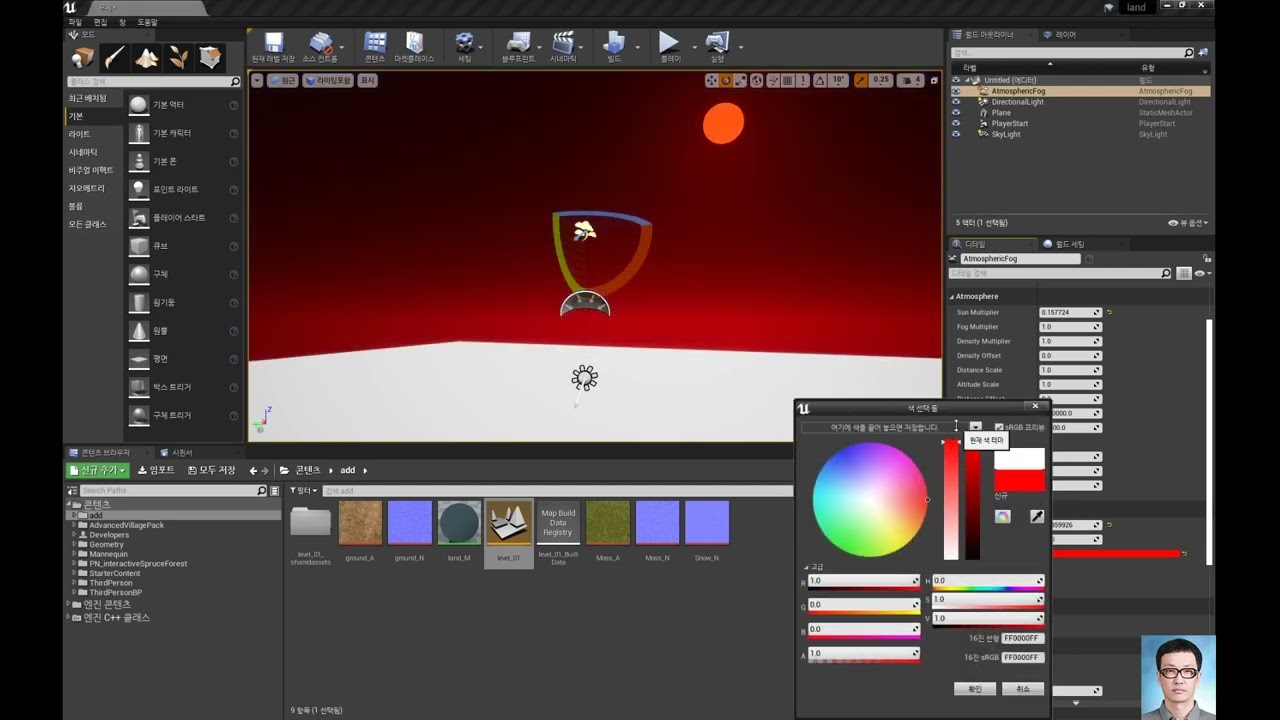Pick the eyedropper tool in color picker
1280x720 pixels.
tap(1037, 517)
